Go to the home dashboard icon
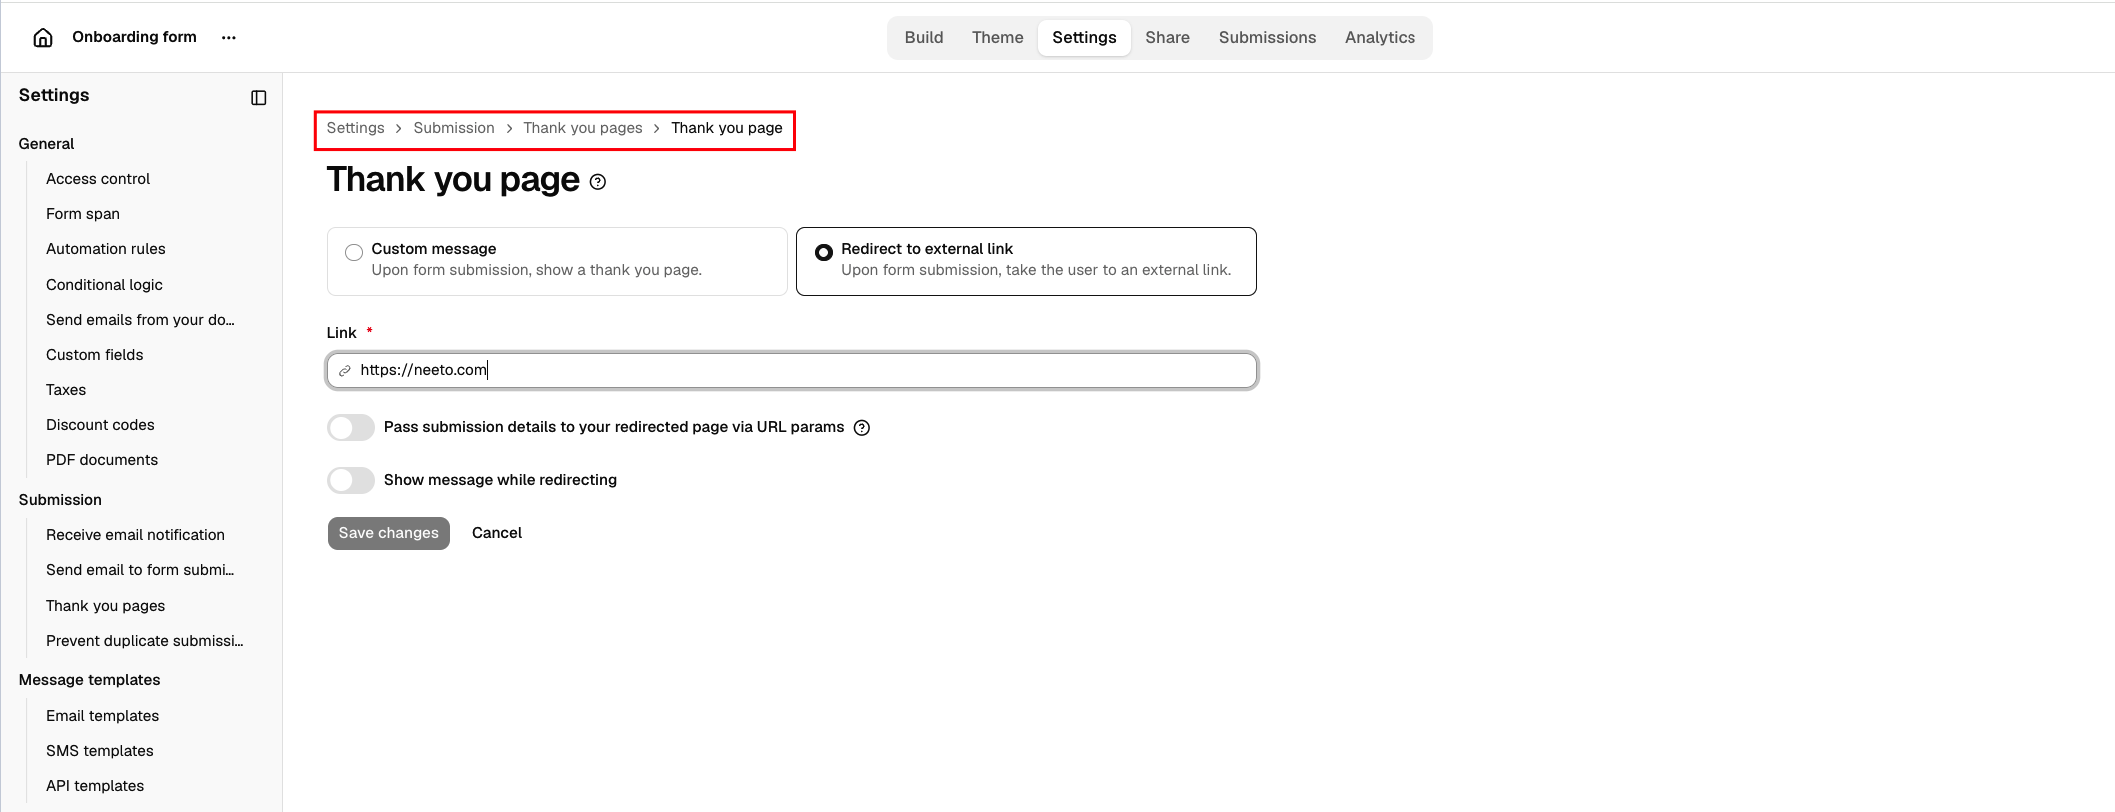 coord(43,38)
